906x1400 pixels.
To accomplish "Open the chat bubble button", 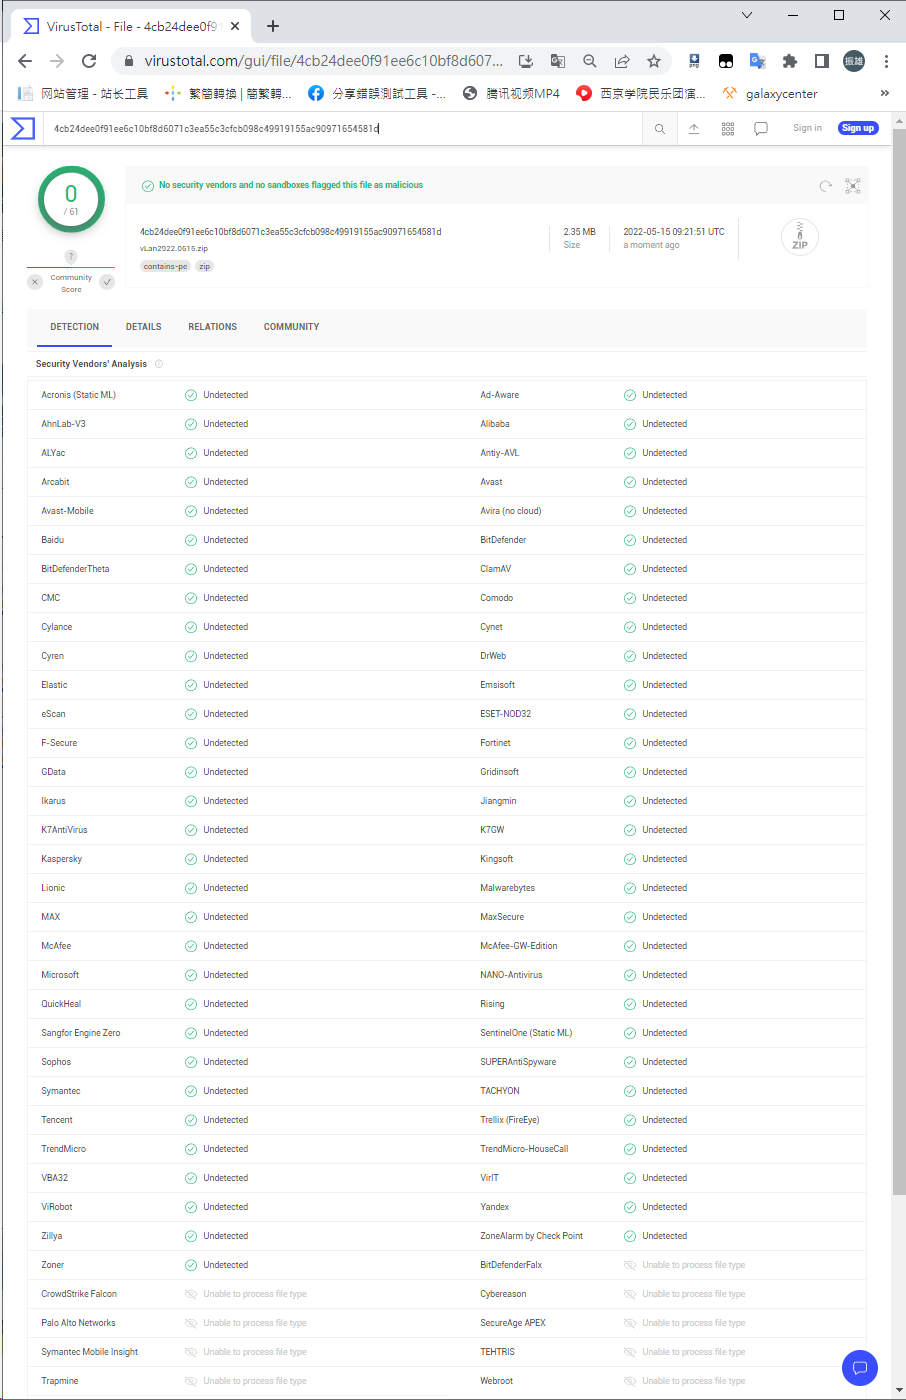I will (860, 1367).
